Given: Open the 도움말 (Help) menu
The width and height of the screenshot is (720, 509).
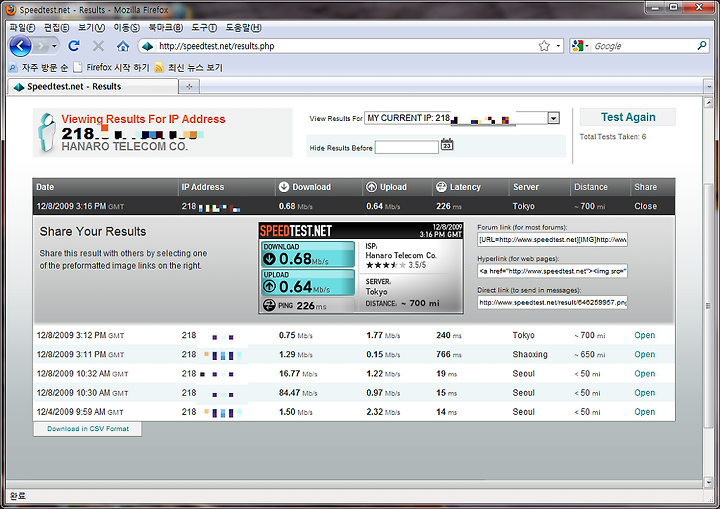Looking at the screenshot, I should [x=243, y=28].
